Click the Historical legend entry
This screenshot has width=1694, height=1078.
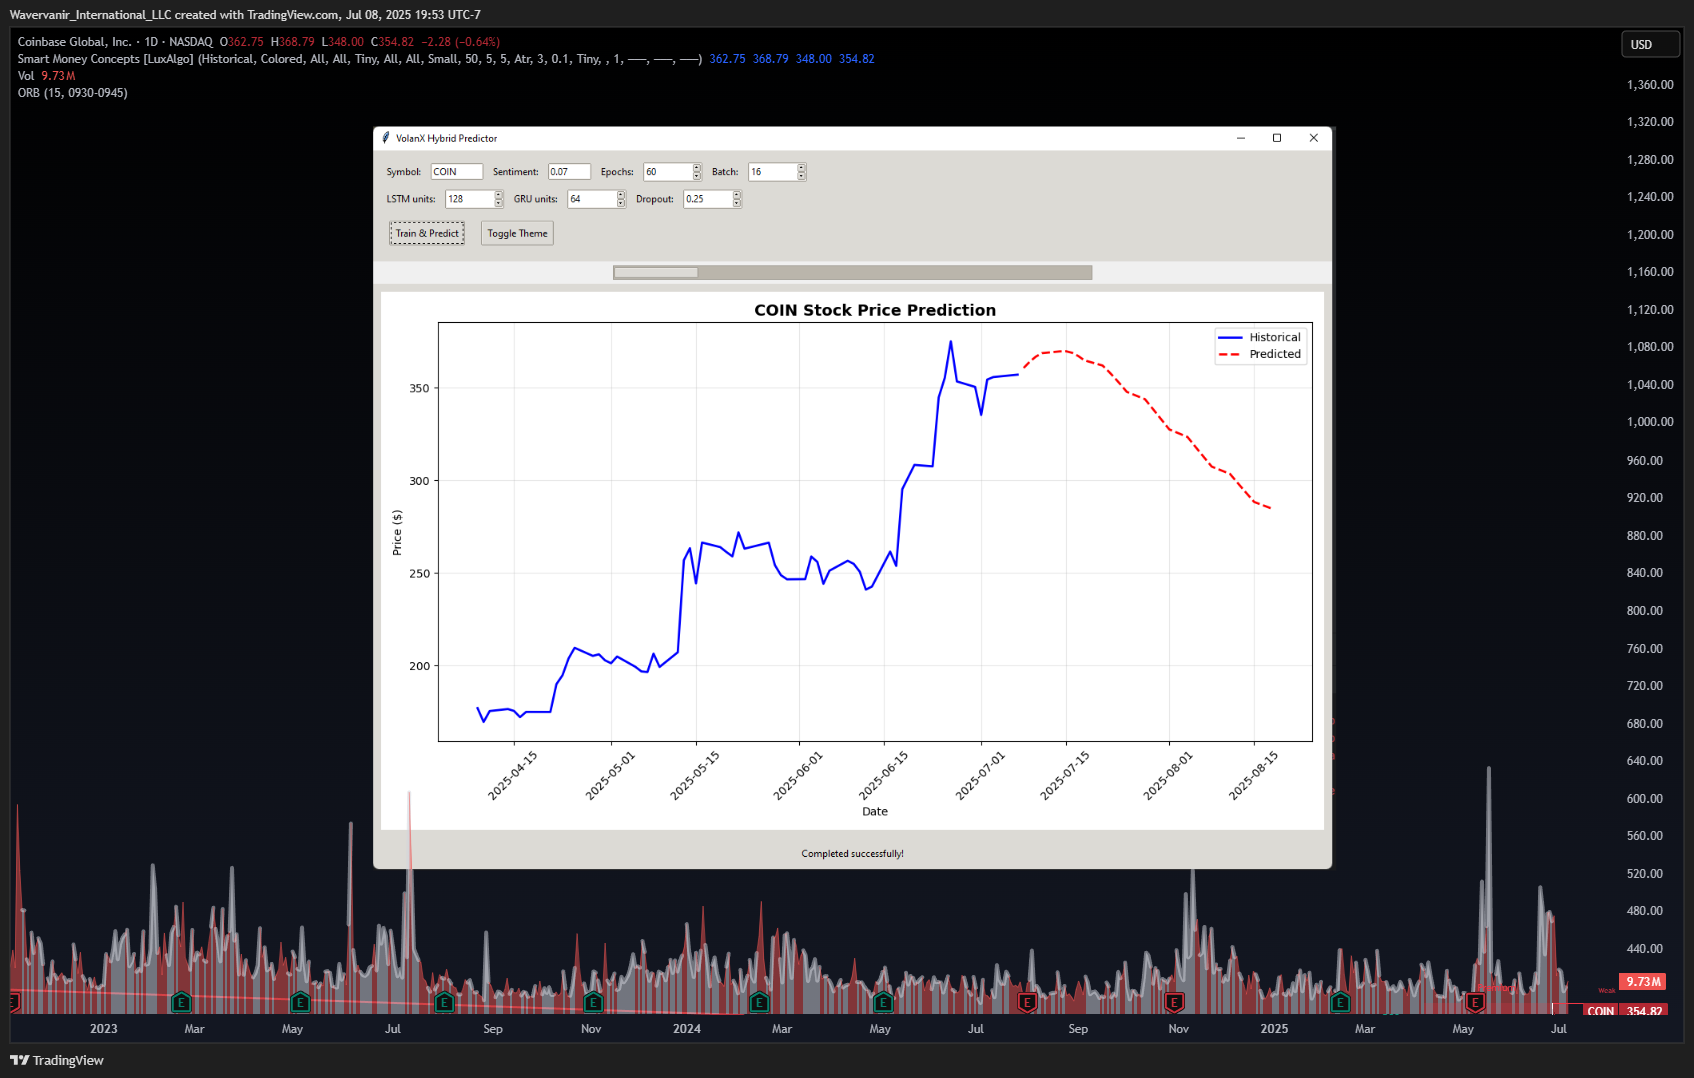1260,337
